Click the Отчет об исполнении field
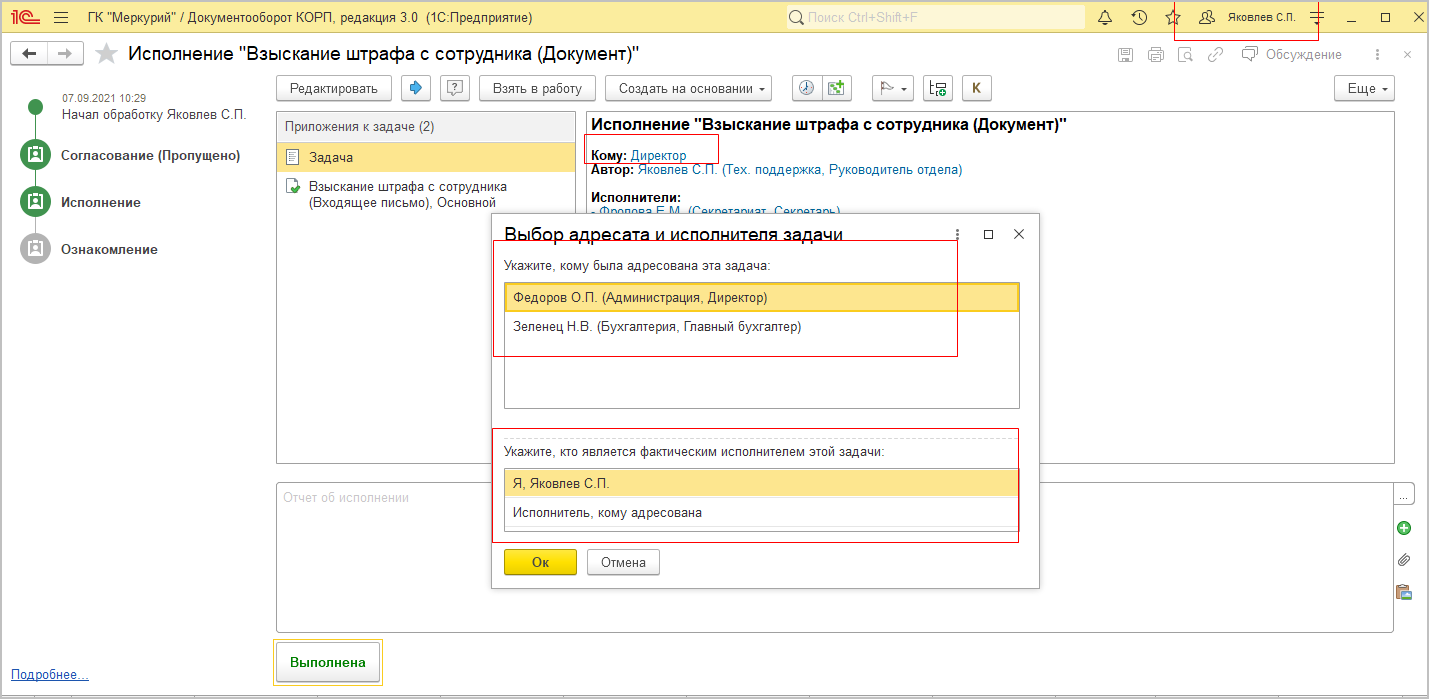The image size is (1429, 699). coord(834,557)
